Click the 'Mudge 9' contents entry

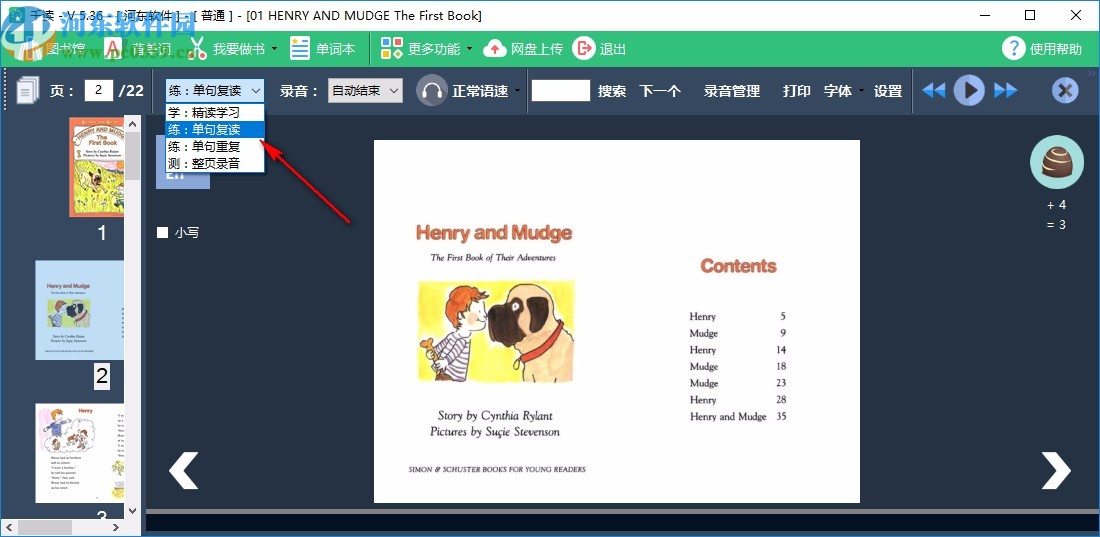click(x=738, y=333)
